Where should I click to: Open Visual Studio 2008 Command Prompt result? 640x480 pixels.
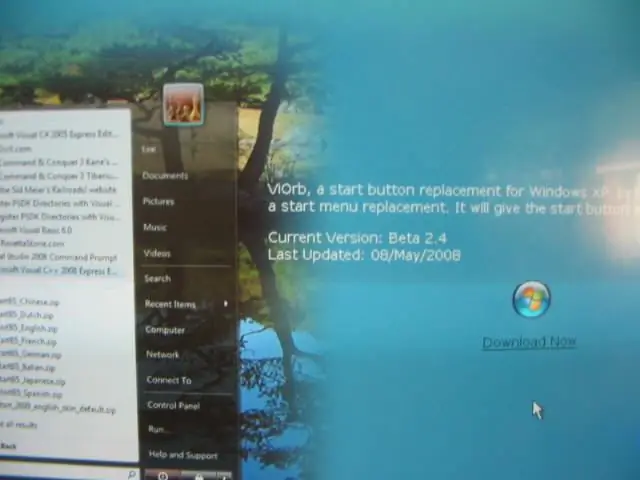tap(58, 257)
